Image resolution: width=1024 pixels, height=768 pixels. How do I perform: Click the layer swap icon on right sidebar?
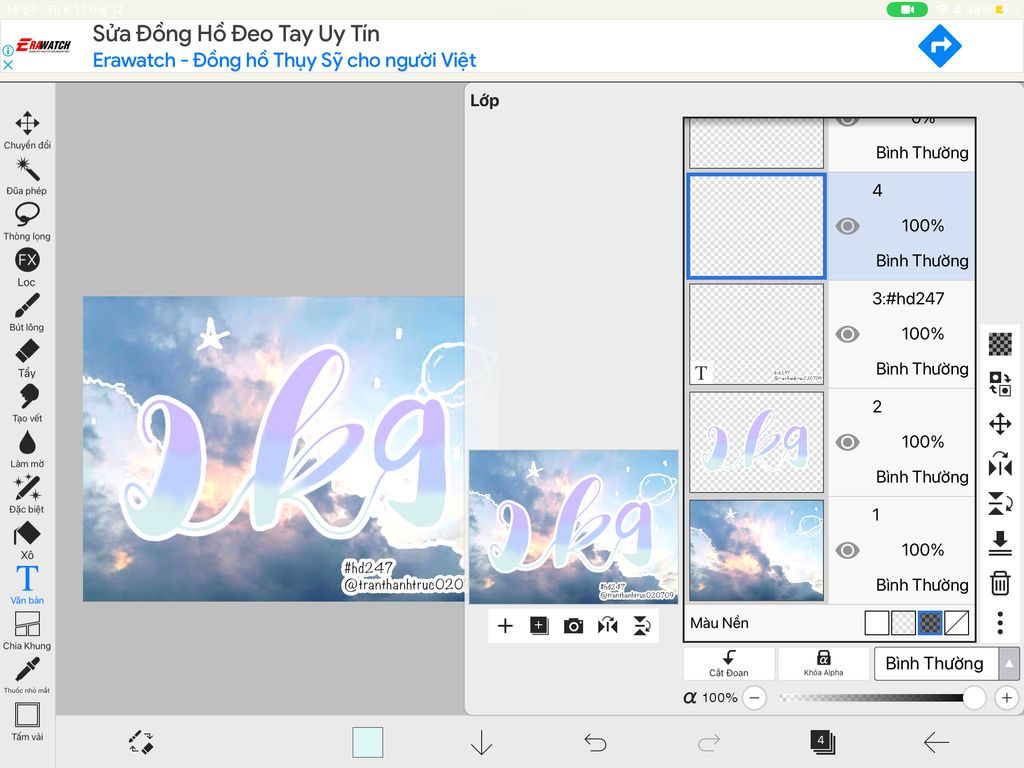click(1000, 383)
